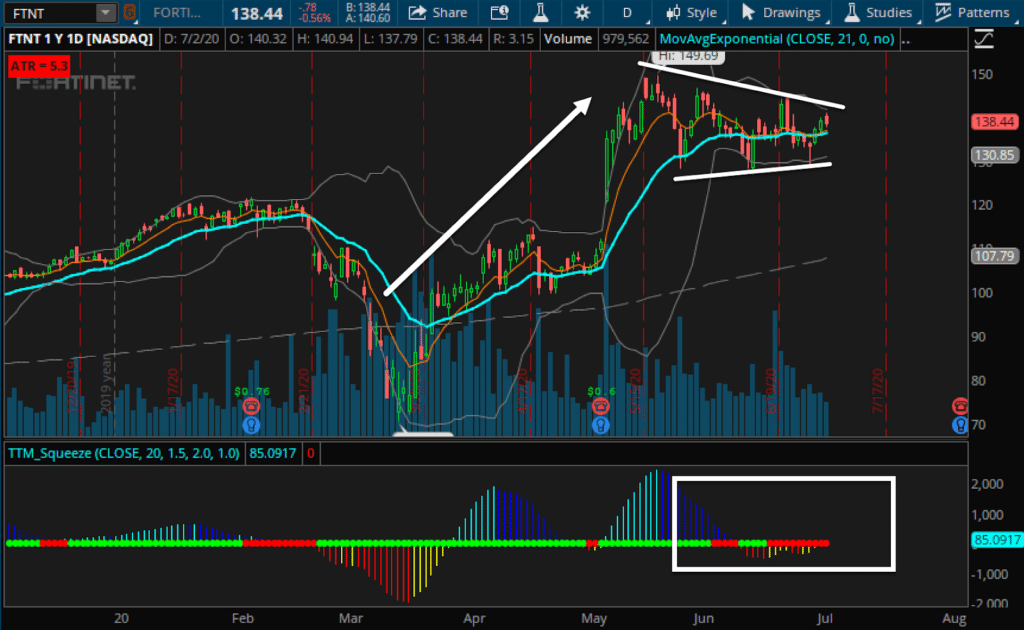Click the 107.79 price axis bubble
1024x630 pixels.
click(993, 256)
